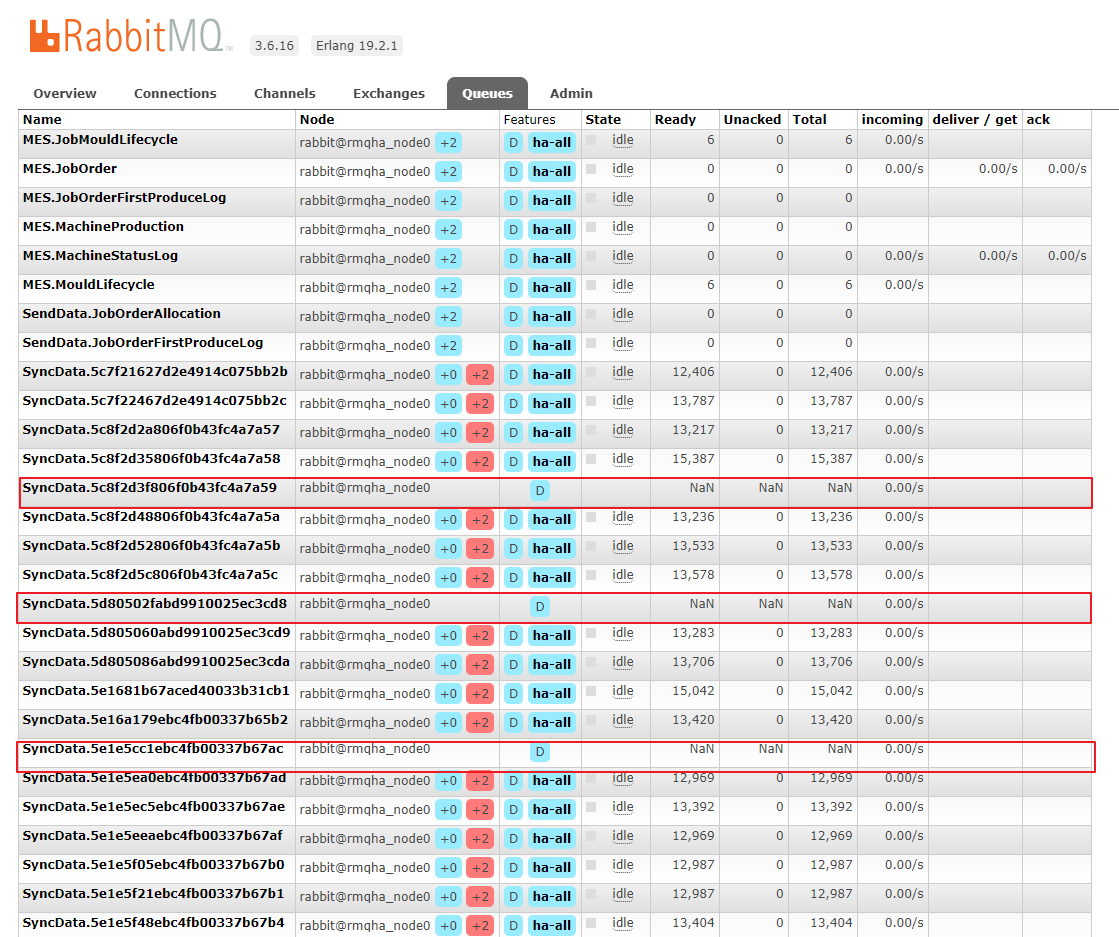The image size is (1119, 937).
Task: Click D durable badge for MES.JobMouldLifecycle
Action: click(513, 143)
